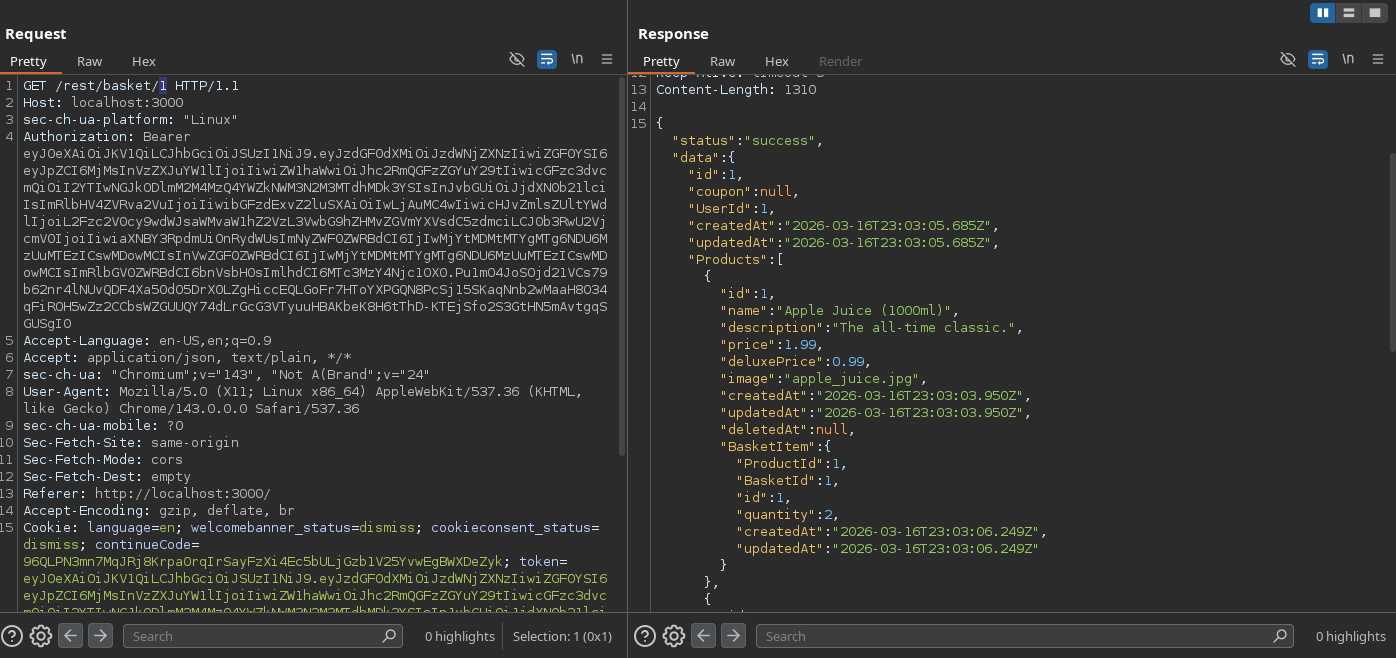Click the Response vertical scrollbar
1396x658 pixels.
pyautogui.click(x=1390, y=250)
